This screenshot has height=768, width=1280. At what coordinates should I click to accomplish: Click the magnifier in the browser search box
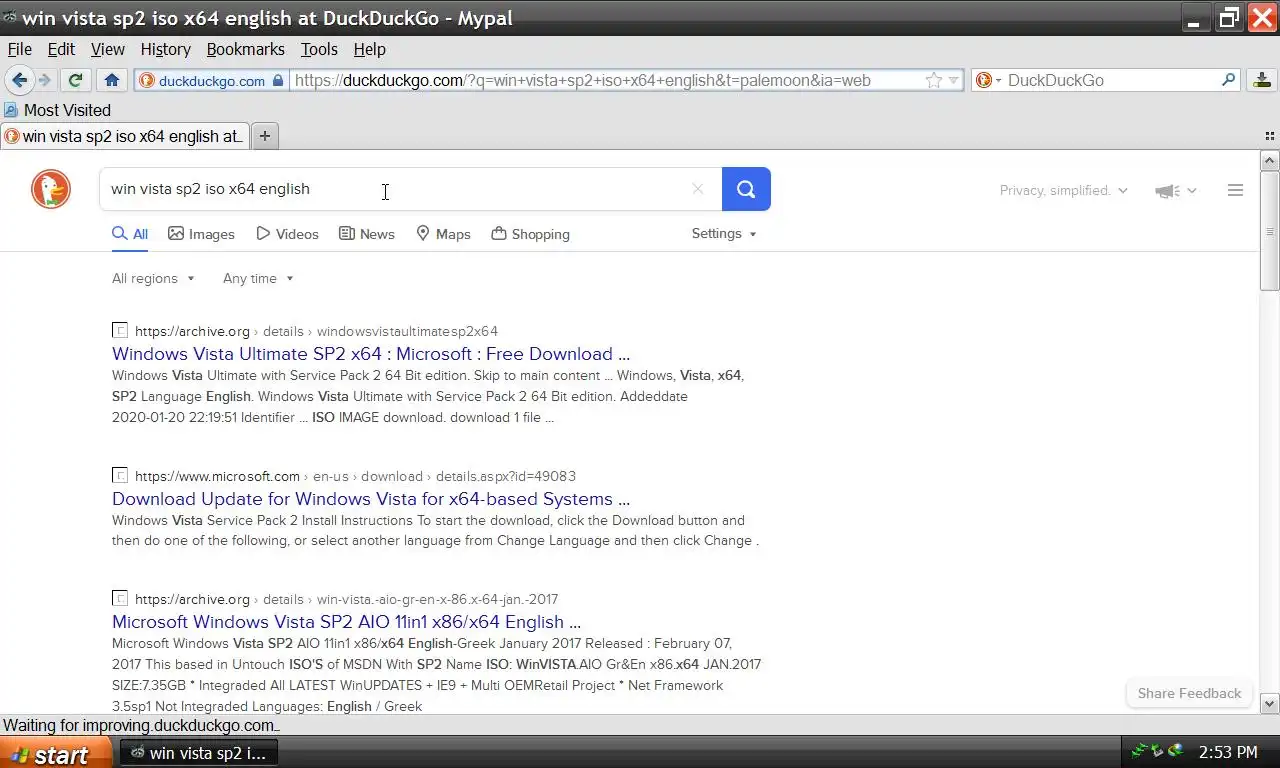pos(1229,80)
